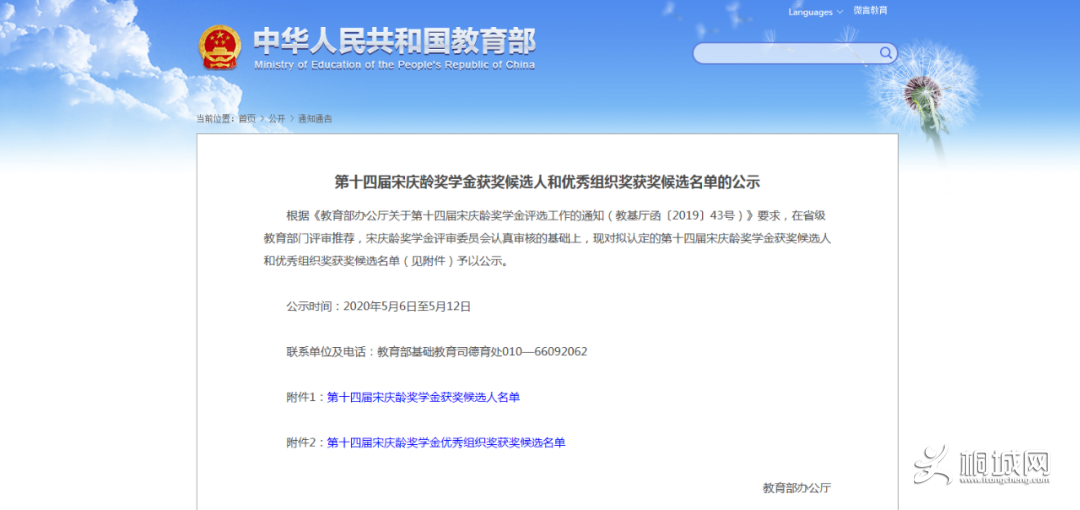Viewport: 1080px width, 510px height.
Task: Click the article headline 第十四届宋庆龄奖学金…公示
Action: pyautogui.click(x=546, y=183)
